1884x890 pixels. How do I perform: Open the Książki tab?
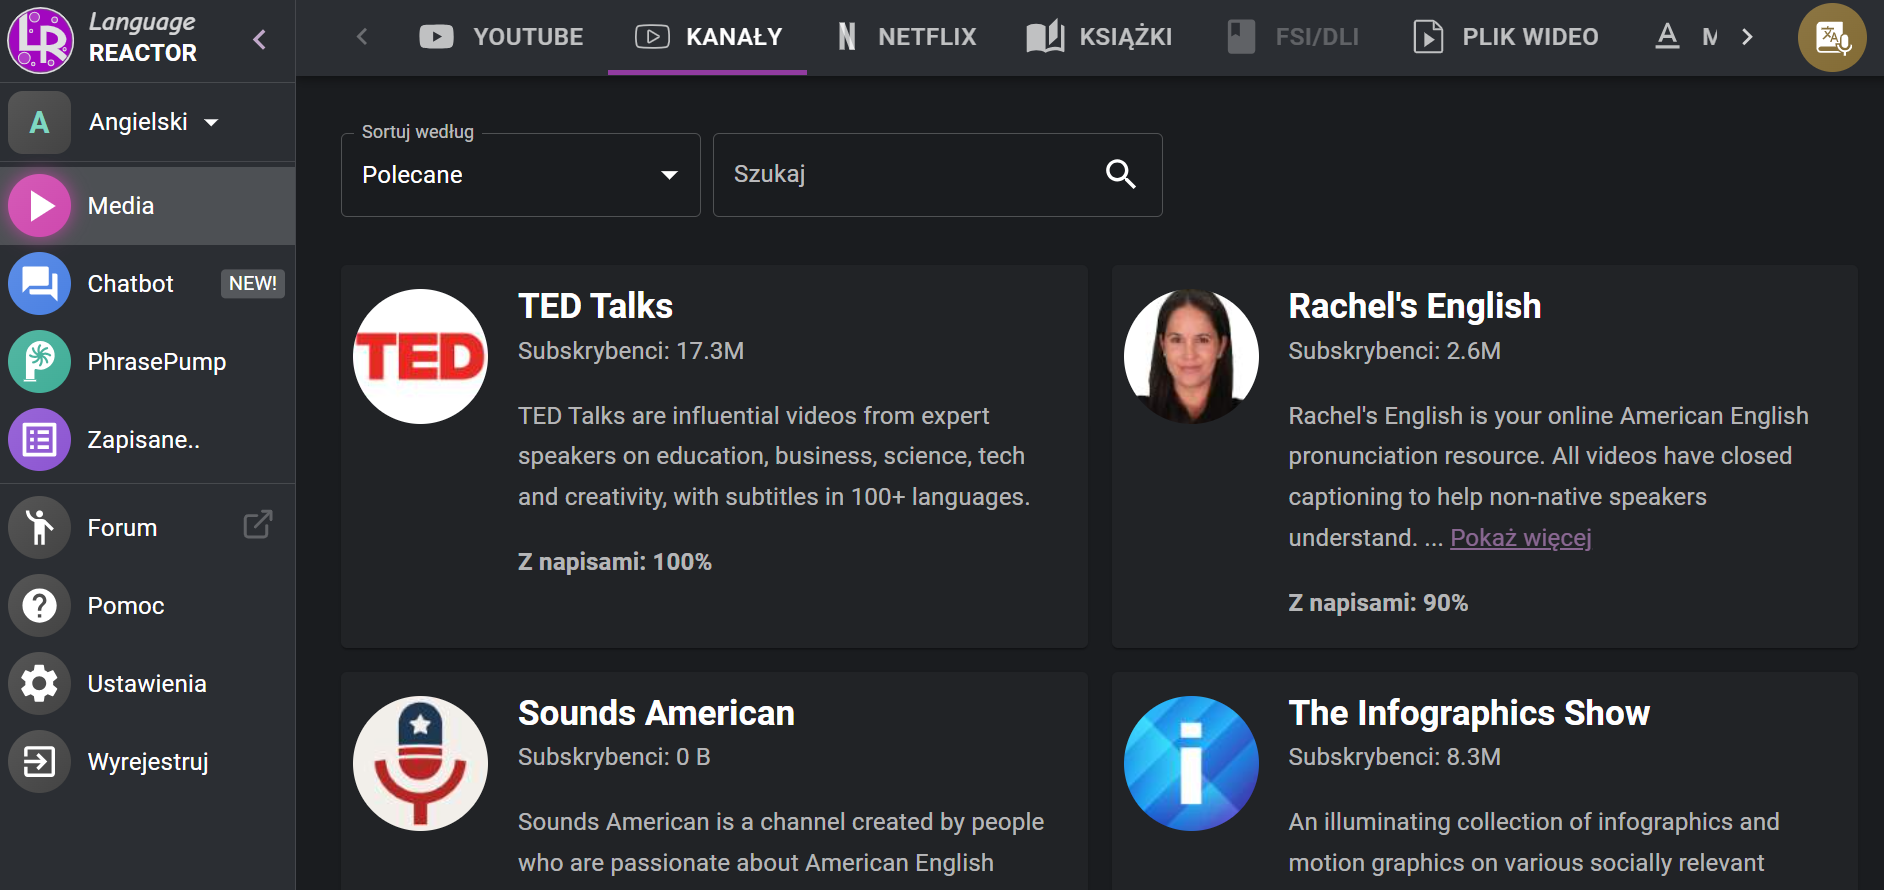click(x=1099, y=37)
